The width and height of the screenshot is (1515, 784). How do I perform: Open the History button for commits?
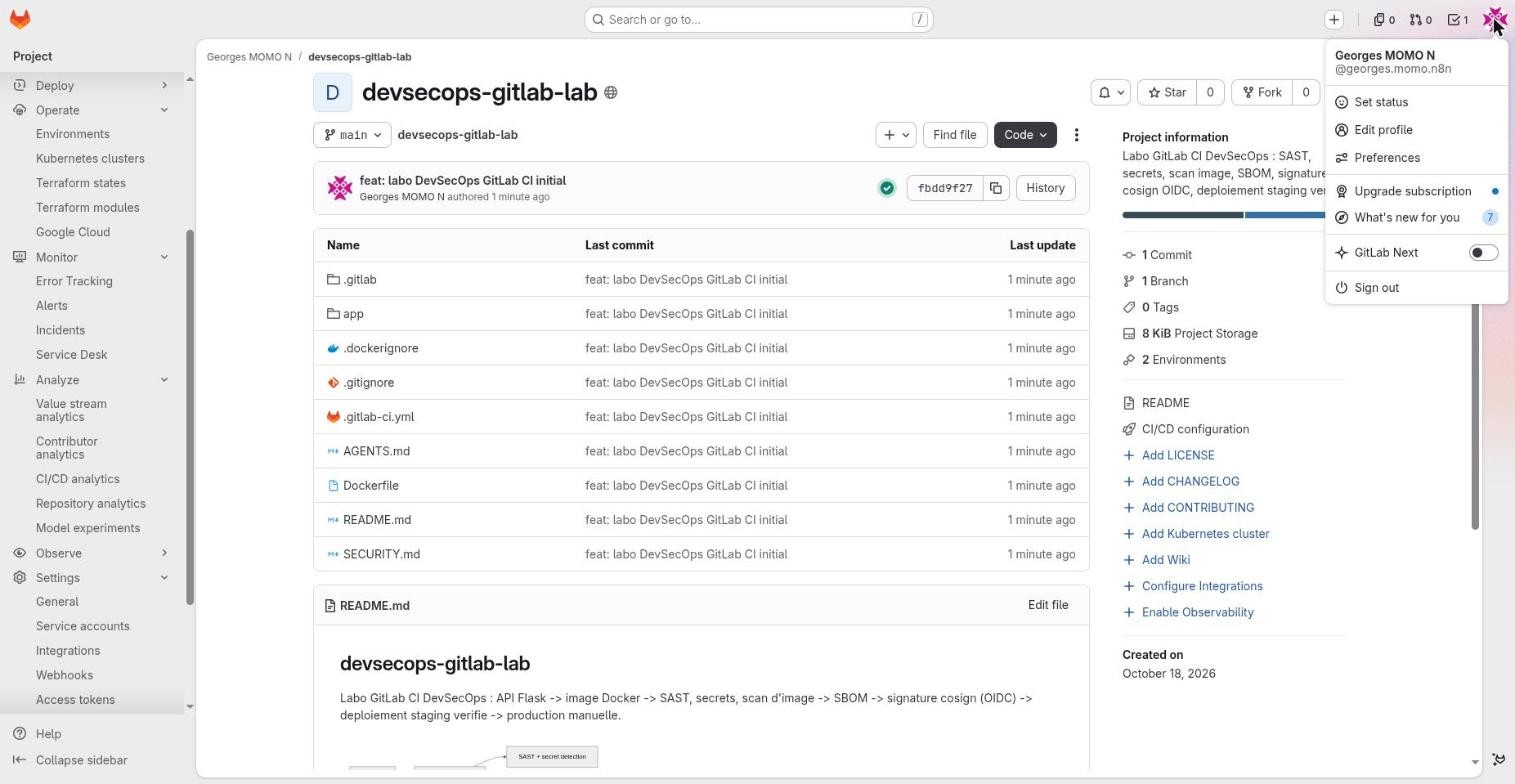click(1045, 188)
